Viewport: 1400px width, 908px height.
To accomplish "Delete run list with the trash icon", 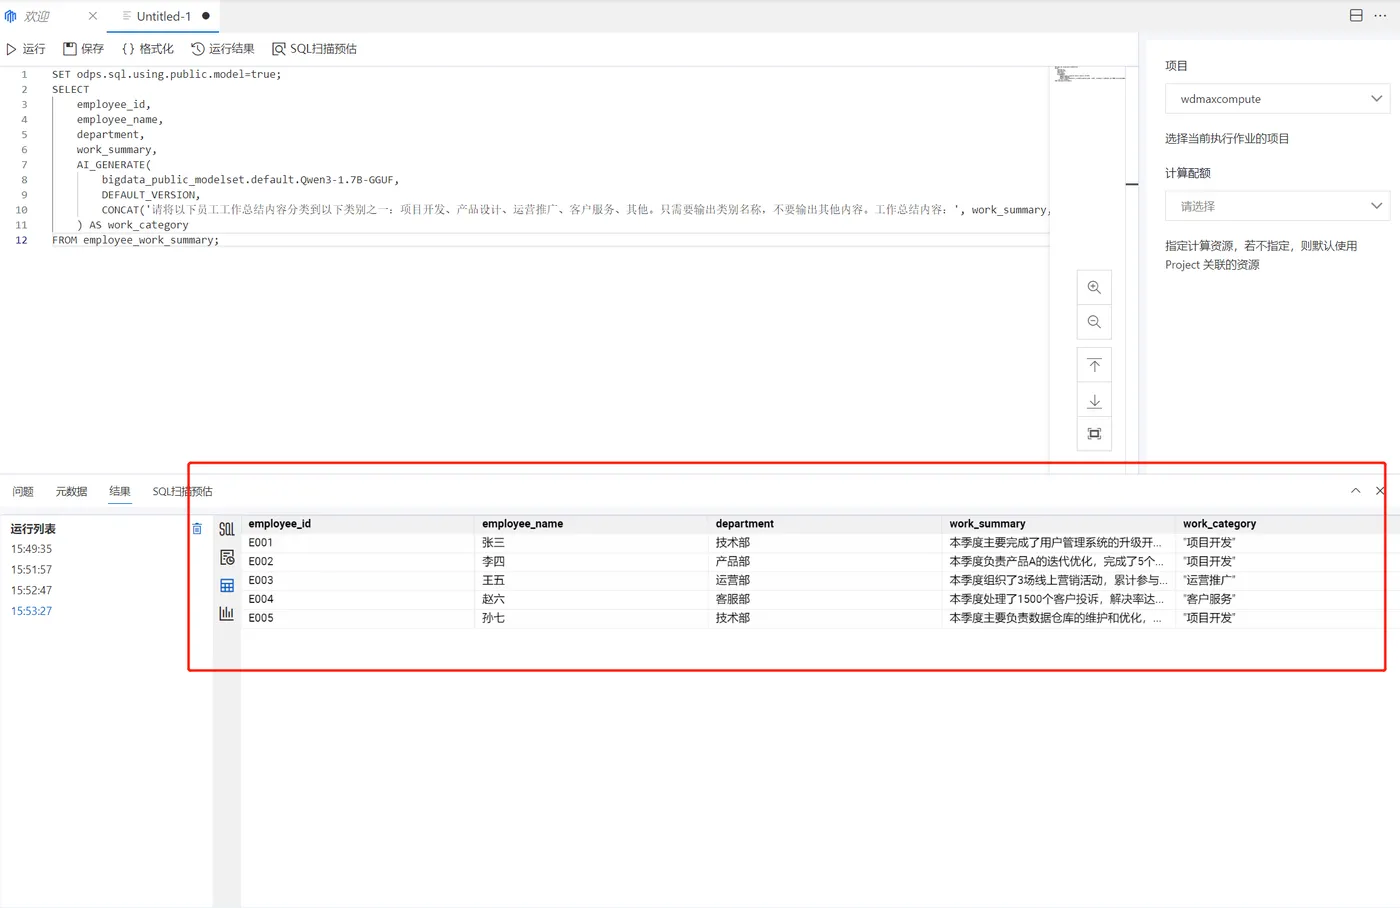I will coord(197,528).
